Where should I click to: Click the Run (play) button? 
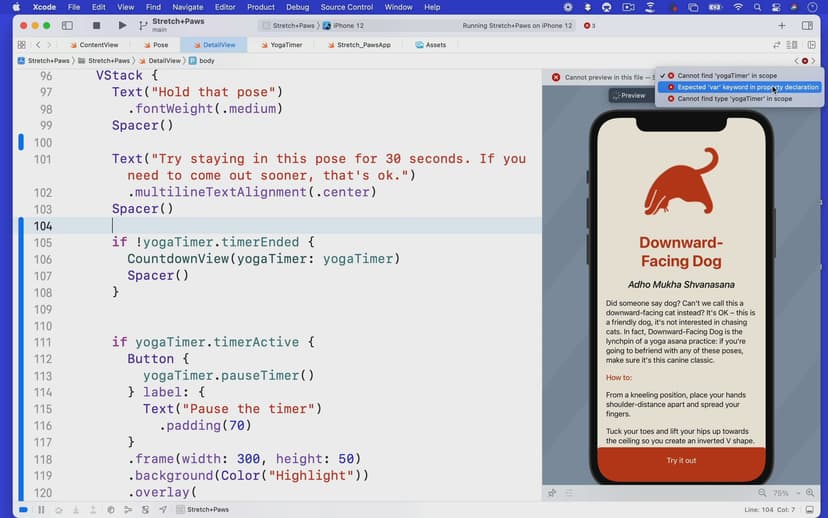pos(122,25)
